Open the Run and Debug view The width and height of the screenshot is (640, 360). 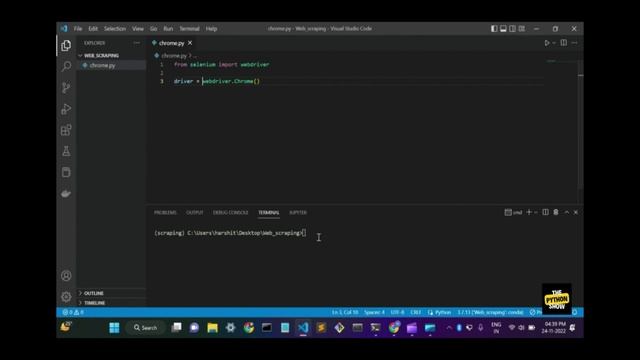click(66, 109)
